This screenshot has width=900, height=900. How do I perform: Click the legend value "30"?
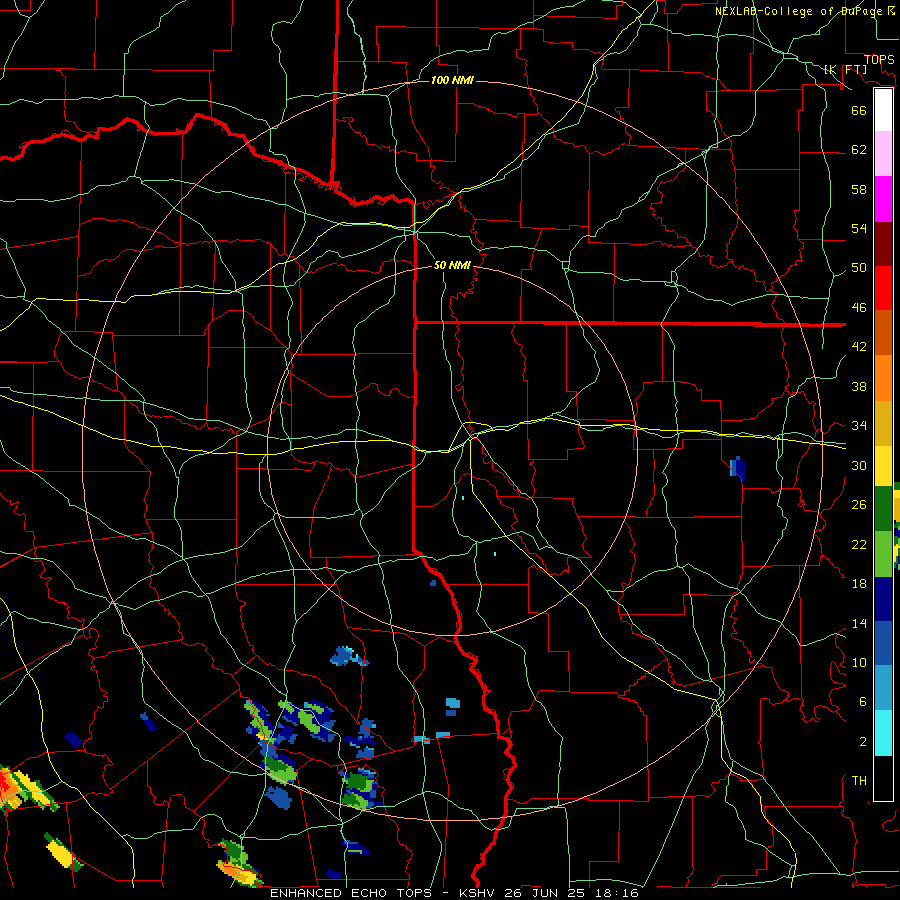pos(859,465)
